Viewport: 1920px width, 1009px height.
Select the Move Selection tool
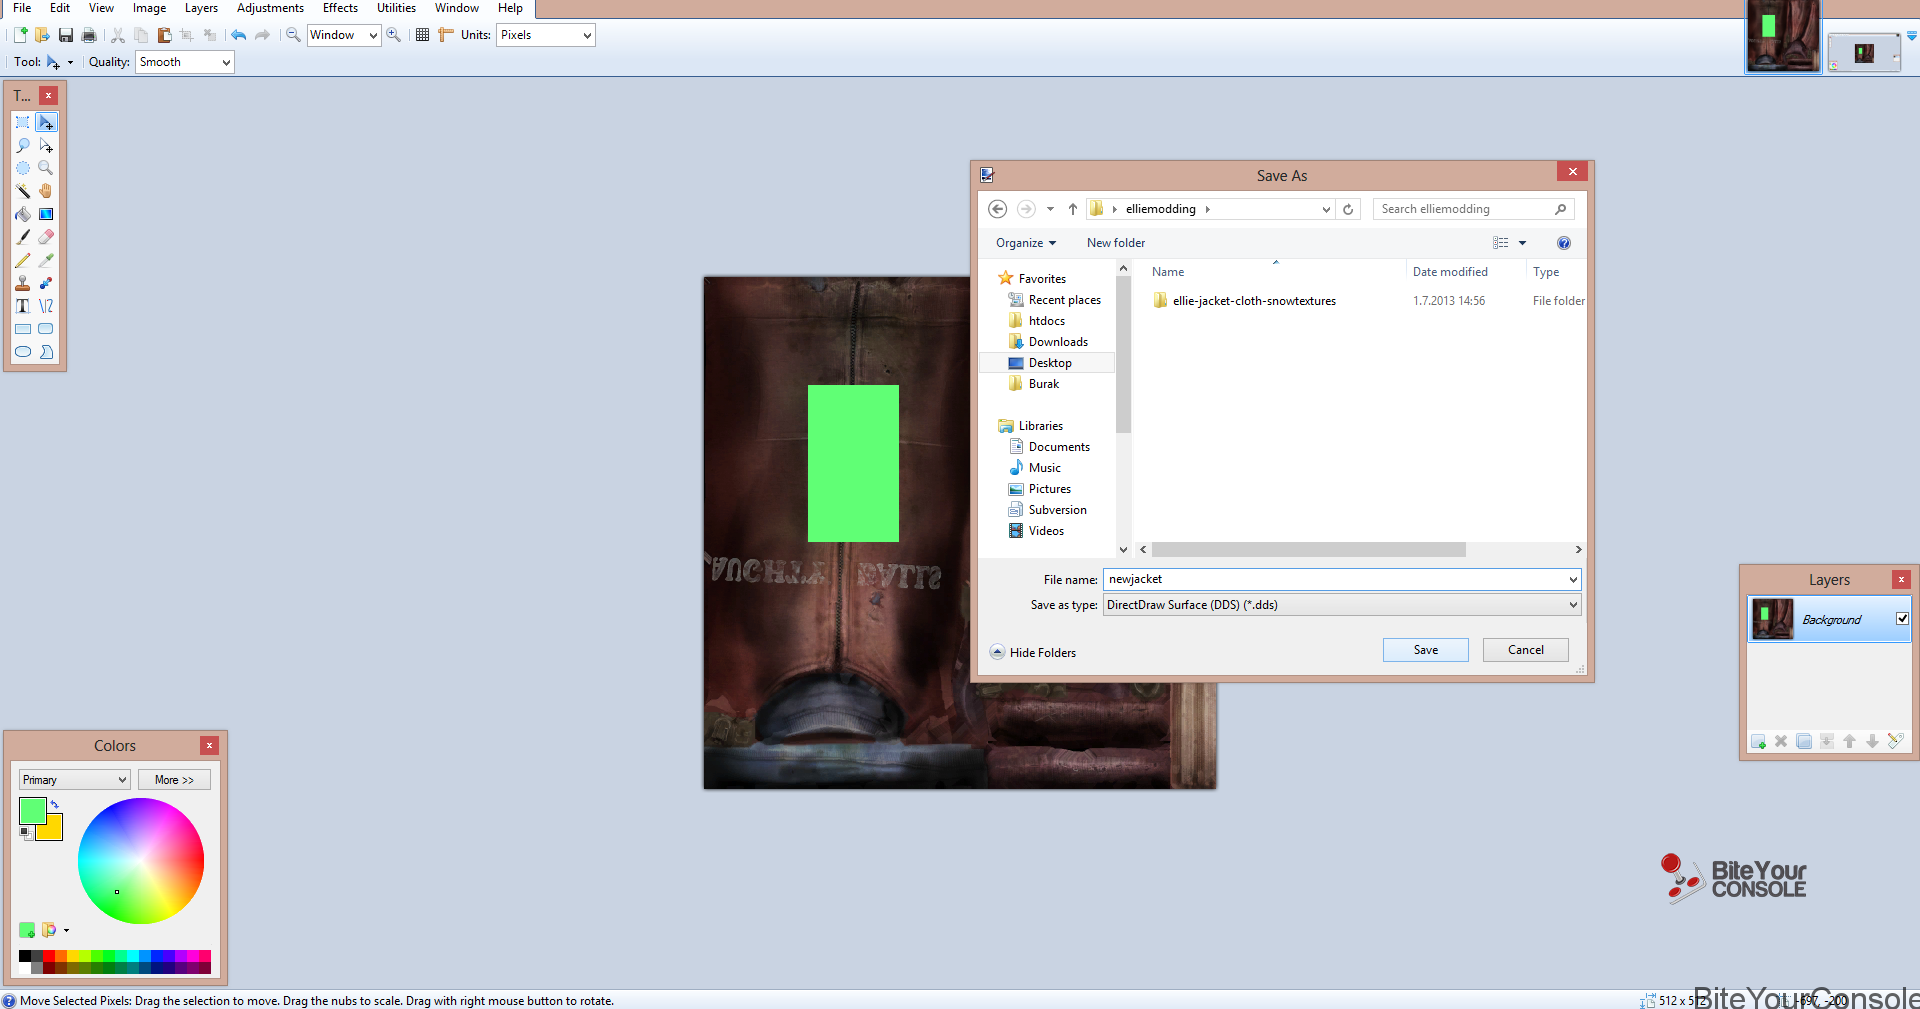click(46, 145)
